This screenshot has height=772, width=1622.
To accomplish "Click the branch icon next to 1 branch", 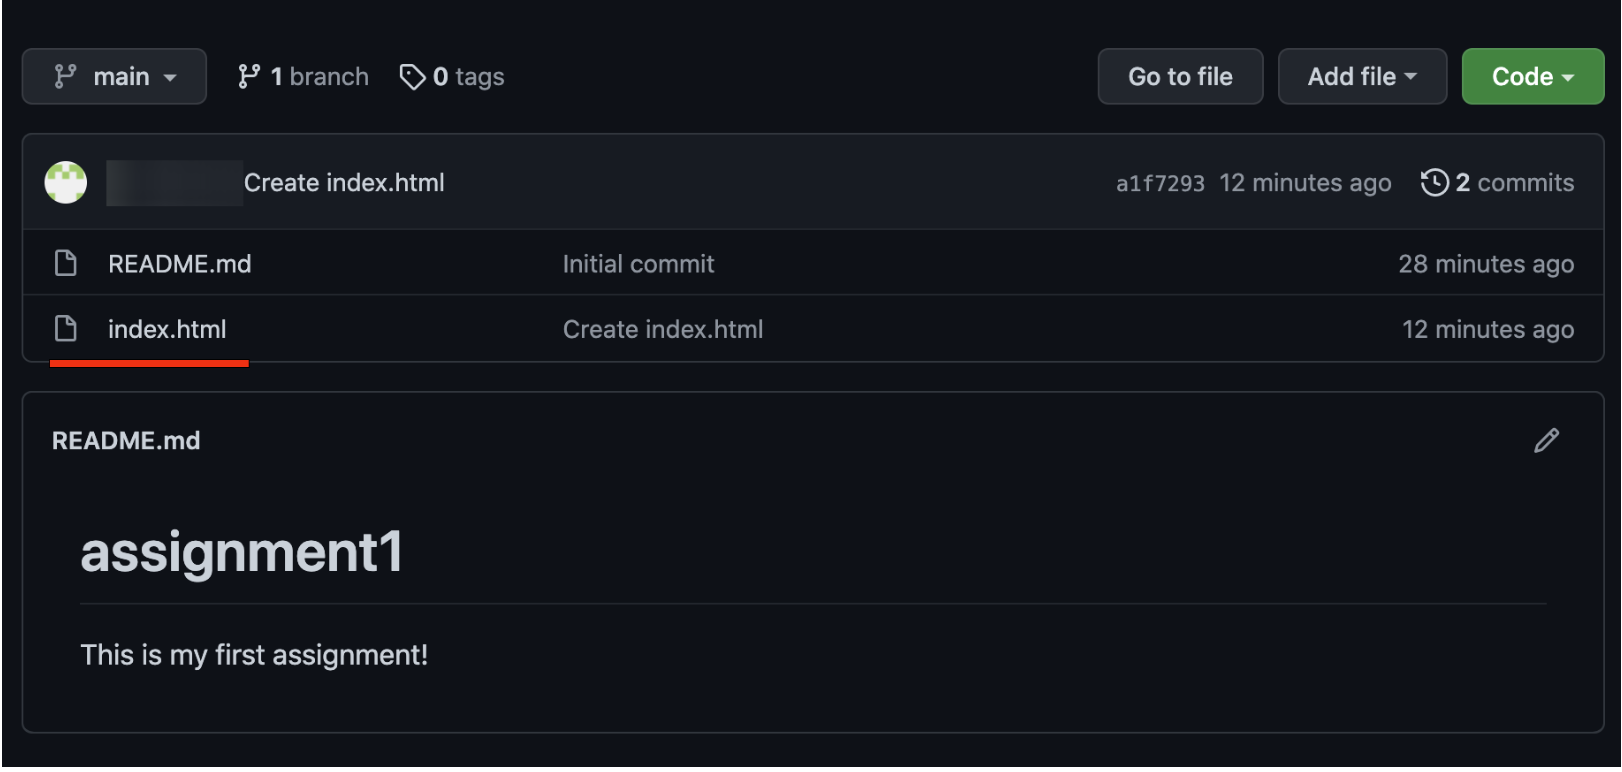I will pyautogui.click(x=249, y=77).
